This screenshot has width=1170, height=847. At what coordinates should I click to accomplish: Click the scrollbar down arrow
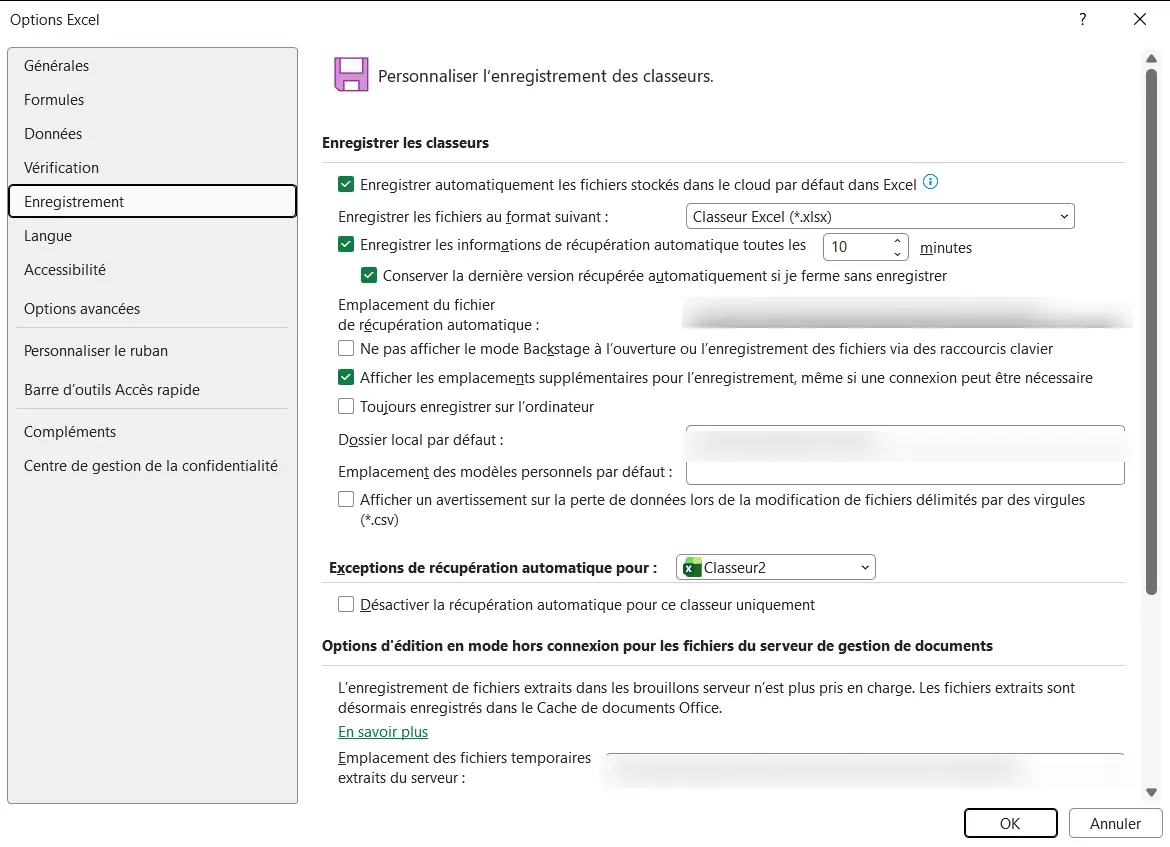click(1151, 793)
